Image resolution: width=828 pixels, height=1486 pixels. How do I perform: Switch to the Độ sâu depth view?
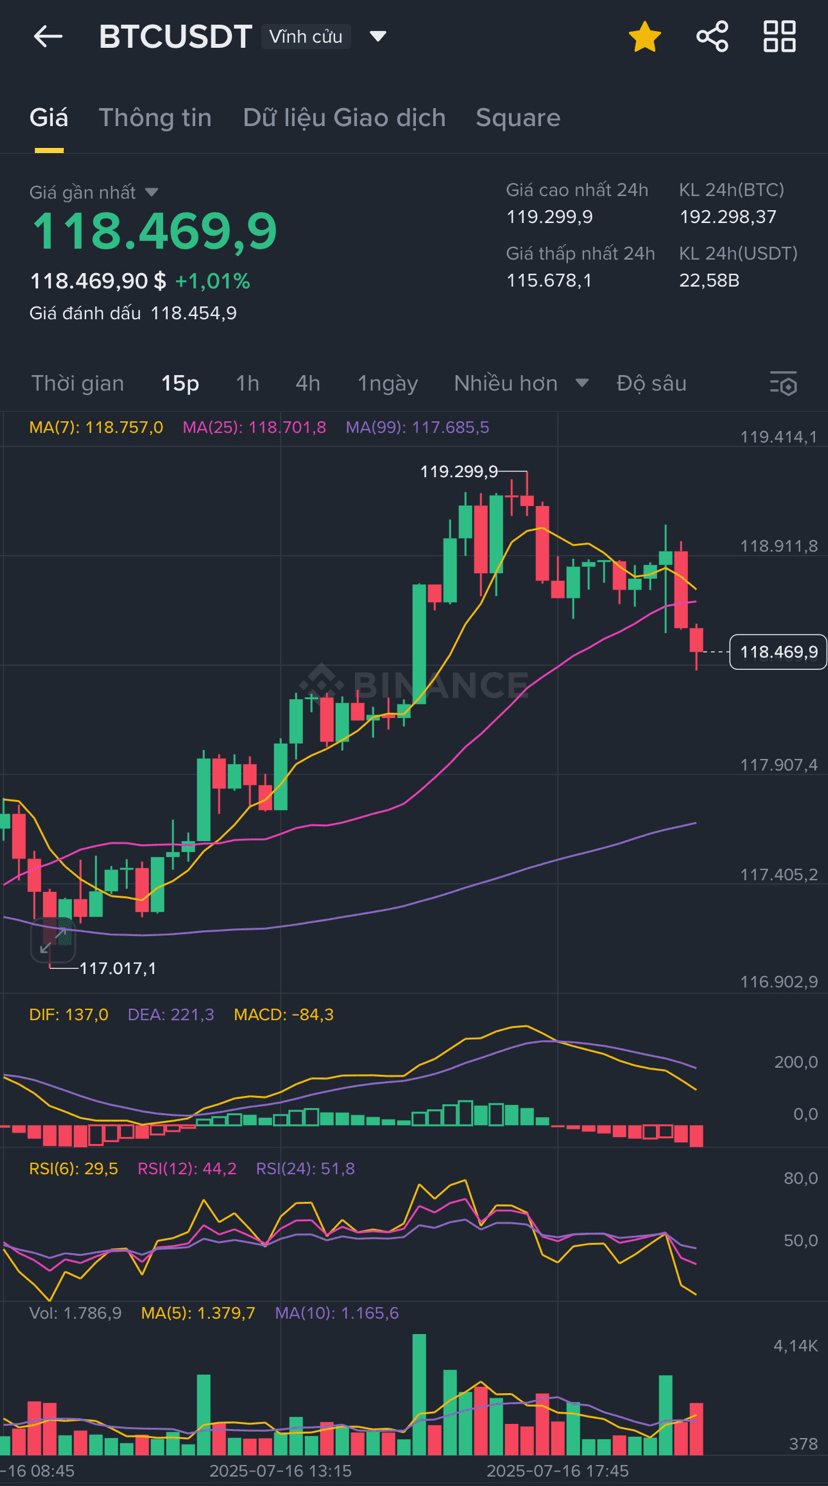pos(652,383)
